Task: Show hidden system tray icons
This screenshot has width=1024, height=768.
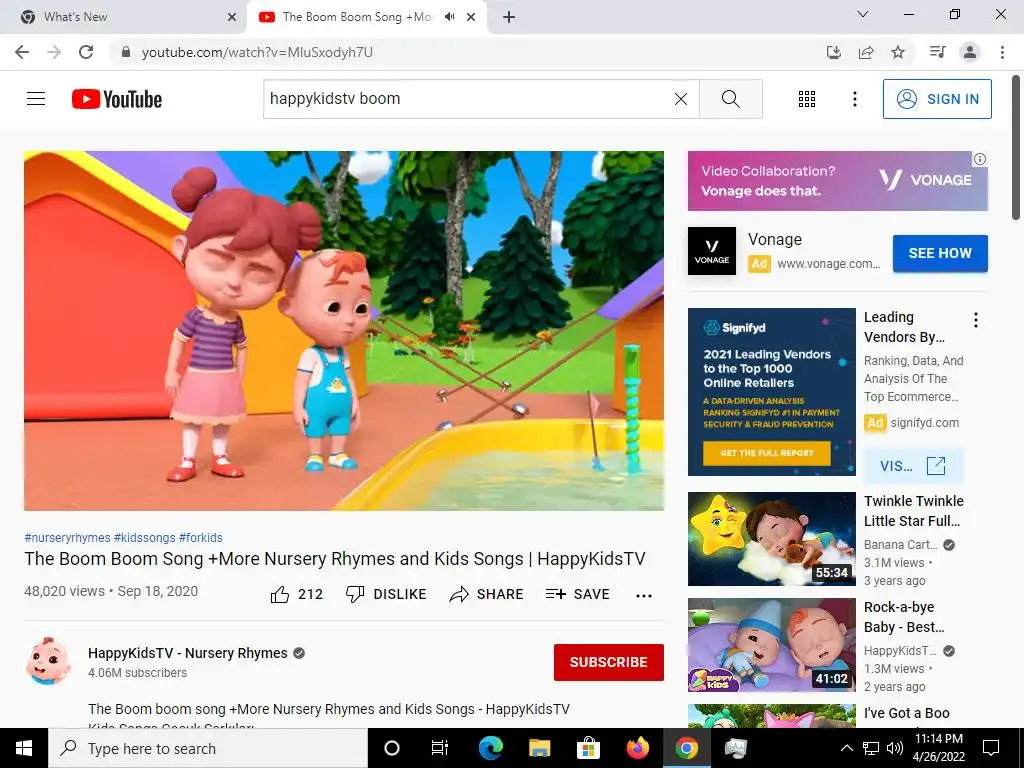Action: (846, 748)
